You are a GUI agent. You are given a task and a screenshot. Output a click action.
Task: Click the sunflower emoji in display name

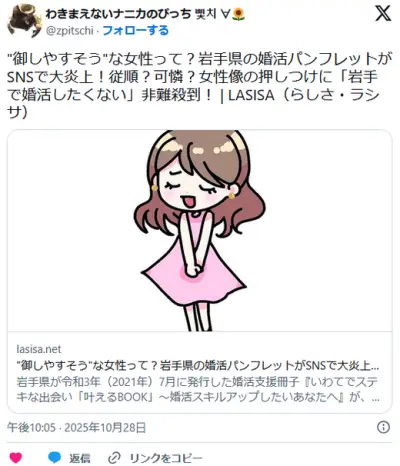(239, 14)
